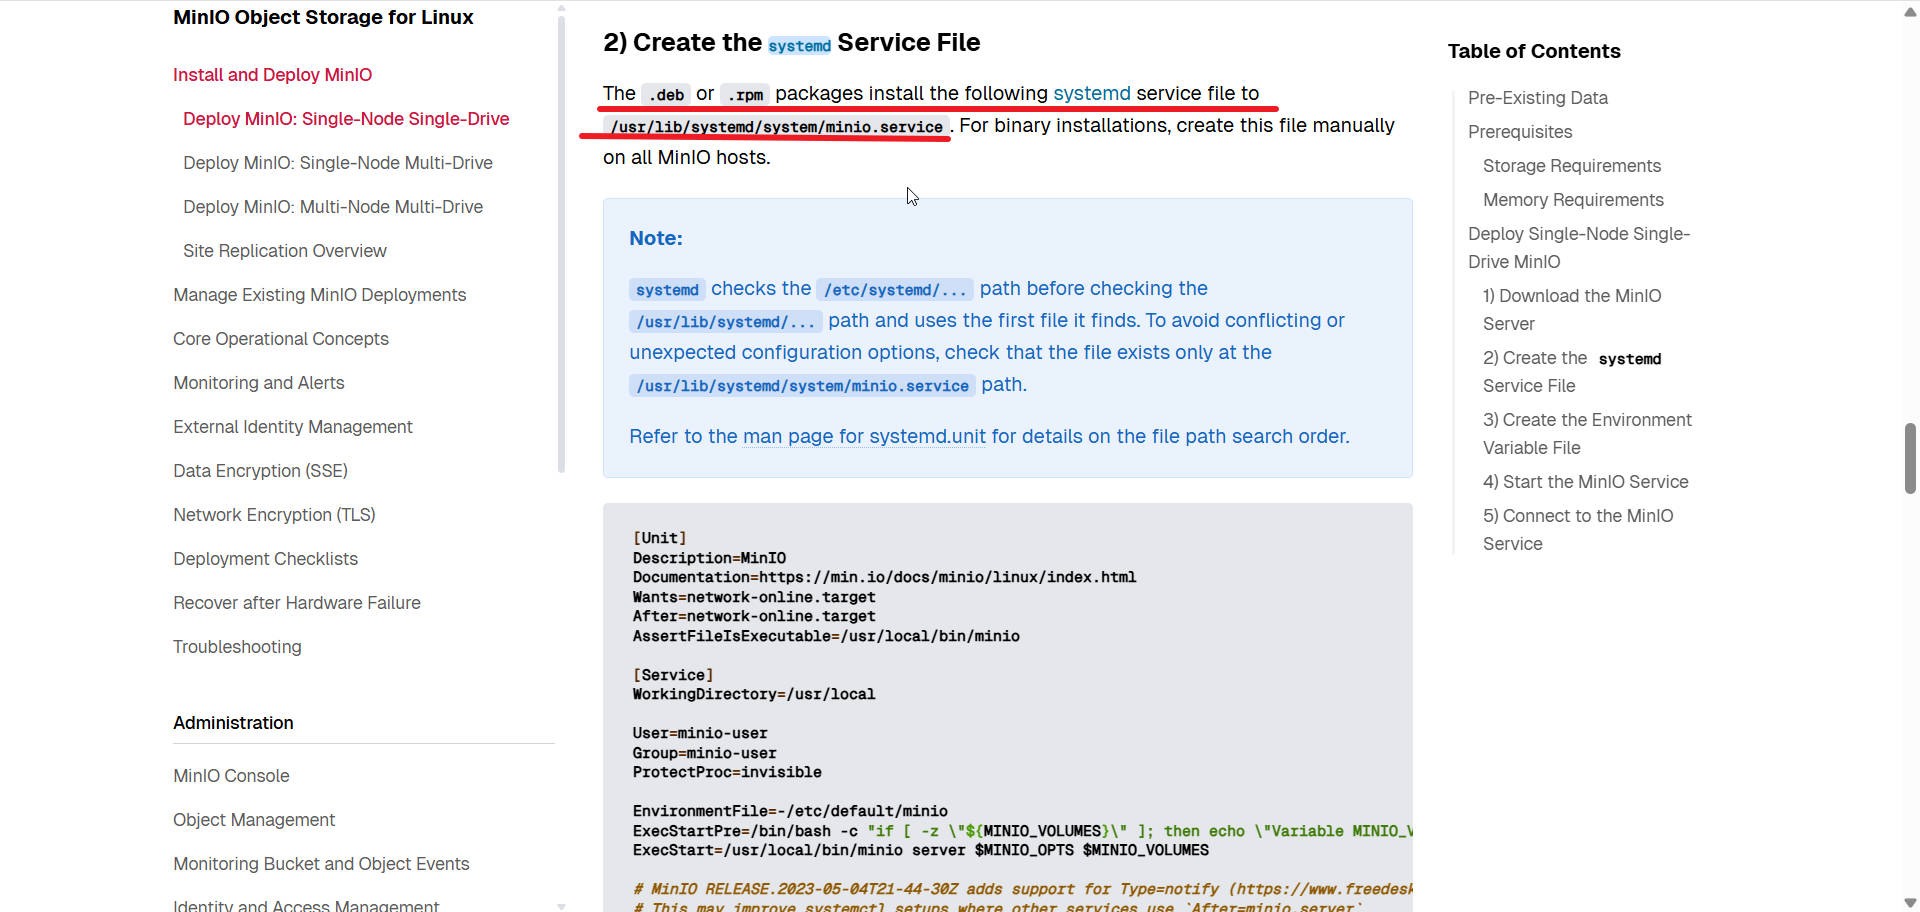Click the ProtectProc=invisible line
The image size is (1920, 912).
[x=727, y=772]
